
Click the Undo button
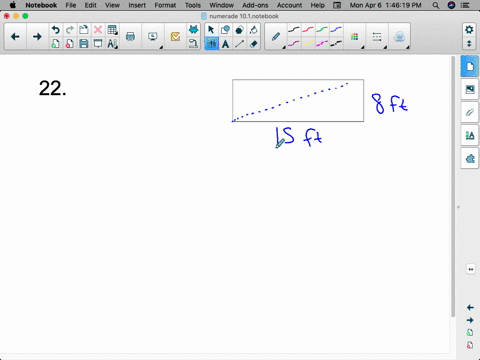55,30
